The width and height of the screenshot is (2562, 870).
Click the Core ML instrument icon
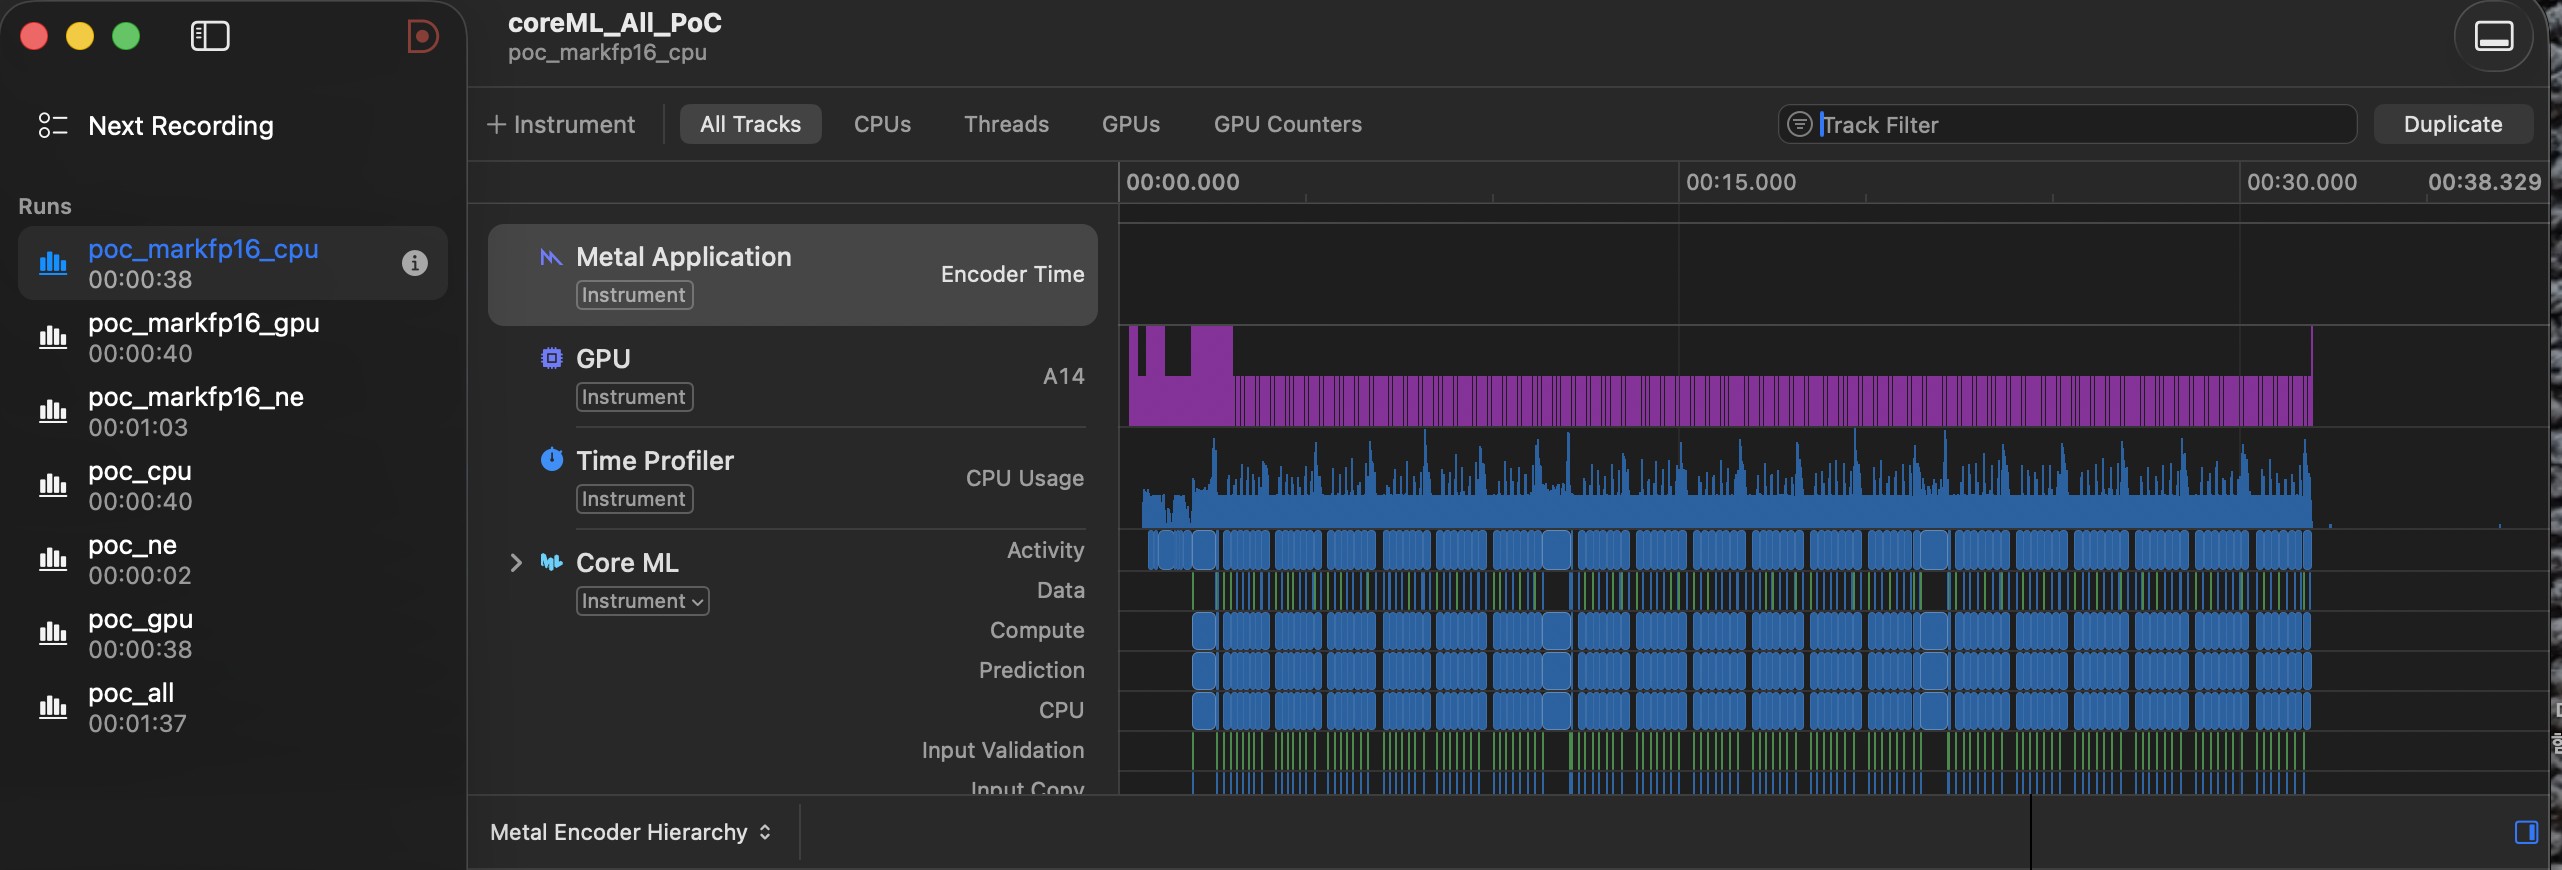pyautogui.click(x=551, y=562)
